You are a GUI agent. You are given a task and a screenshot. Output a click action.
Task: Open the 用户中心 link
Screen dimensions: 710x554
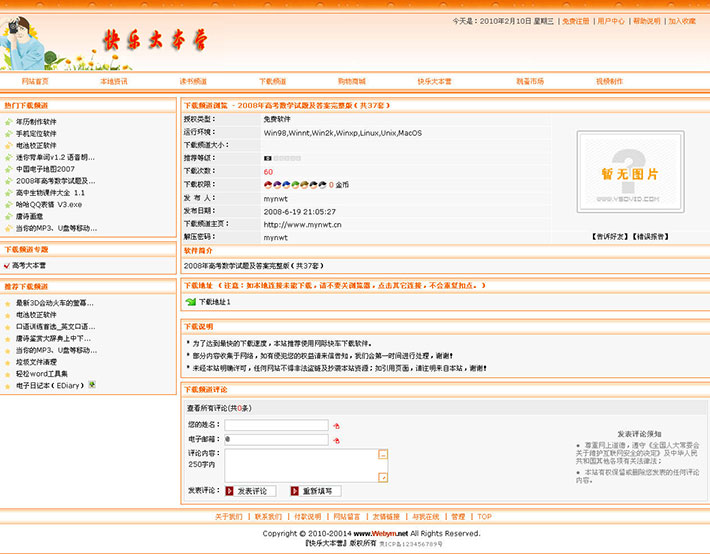(x=610, y=20)
